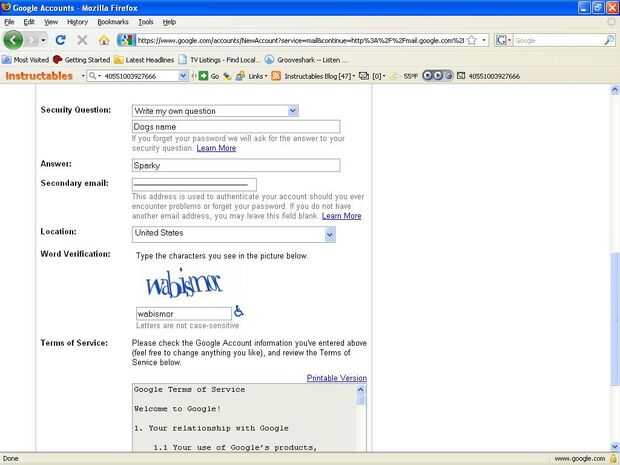Open the History menu
620x465 pixels.
pyautogui.click(x=77, y=22)
